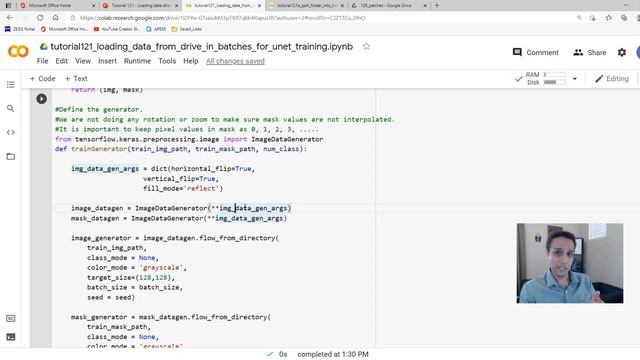
Task: Open Saved_Links bookmark folder
Action: tap(187, 29)
